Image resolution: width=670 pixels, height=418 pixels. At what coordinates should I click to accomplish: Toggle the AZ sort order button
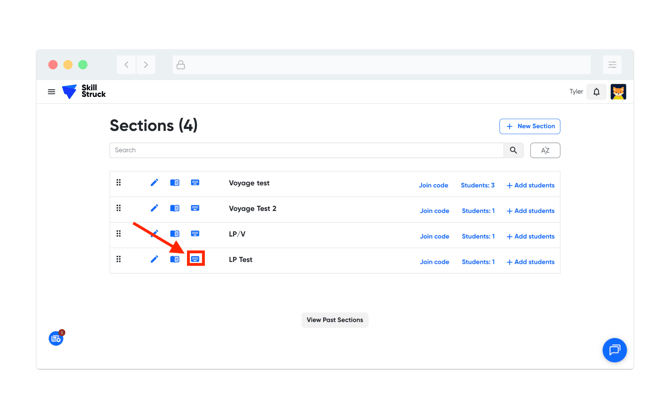(545, 150)
